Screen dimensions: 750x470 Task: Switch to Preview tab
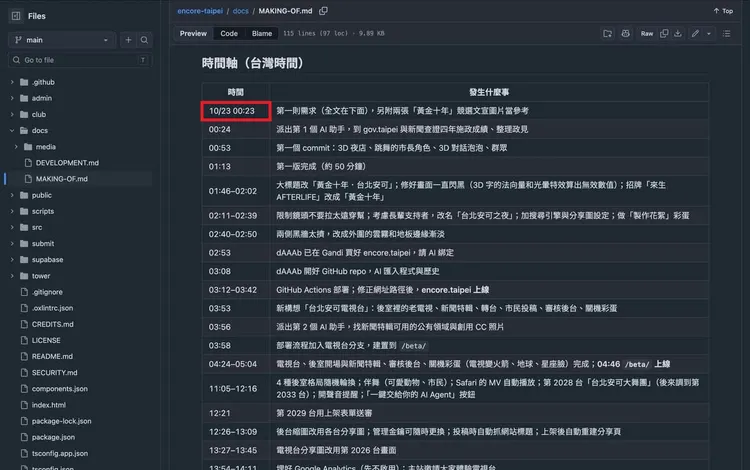pyautogui.click(x=193, y=33)
